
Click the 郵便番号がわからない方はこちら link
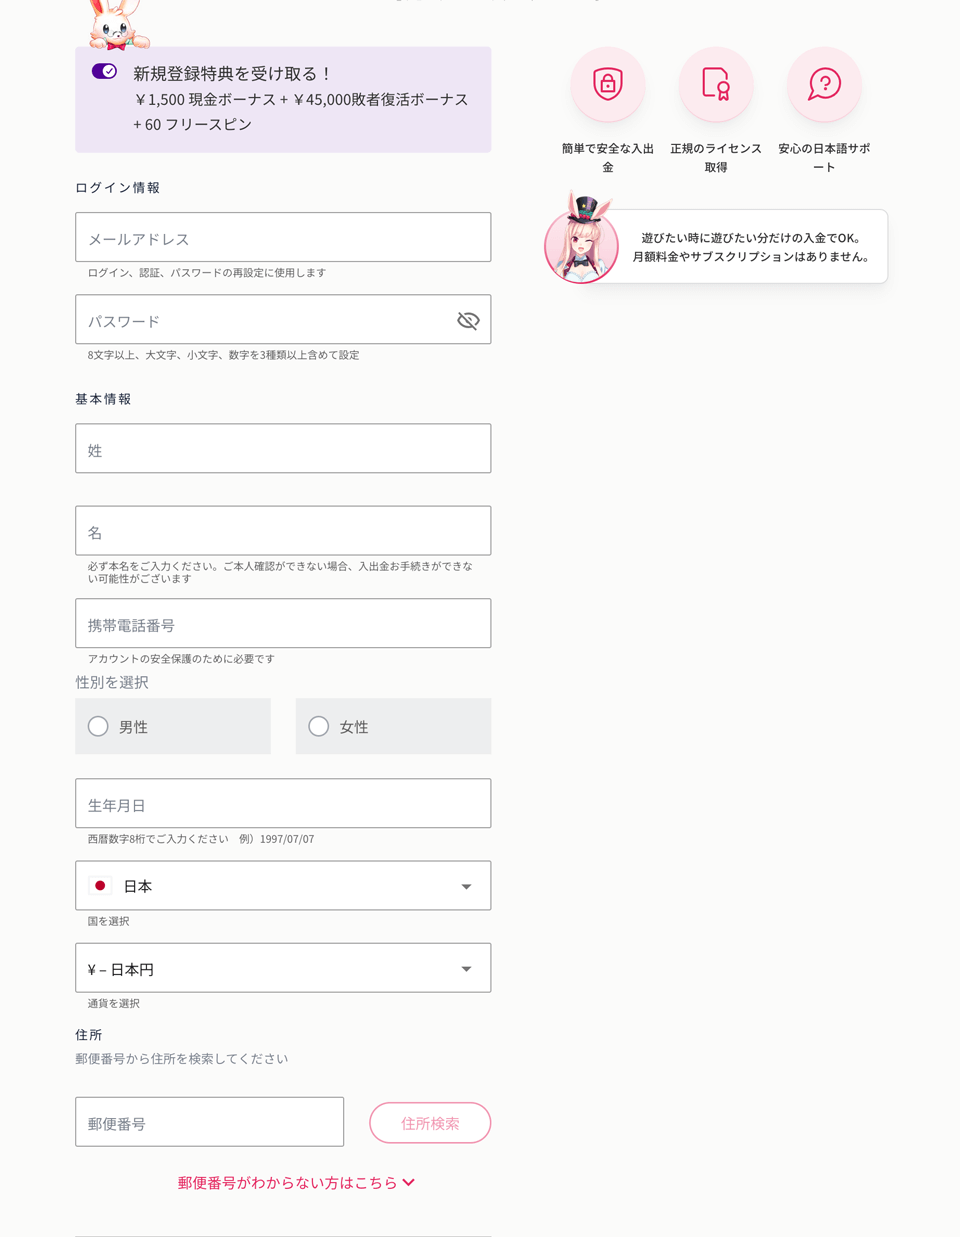(287, 1183)
